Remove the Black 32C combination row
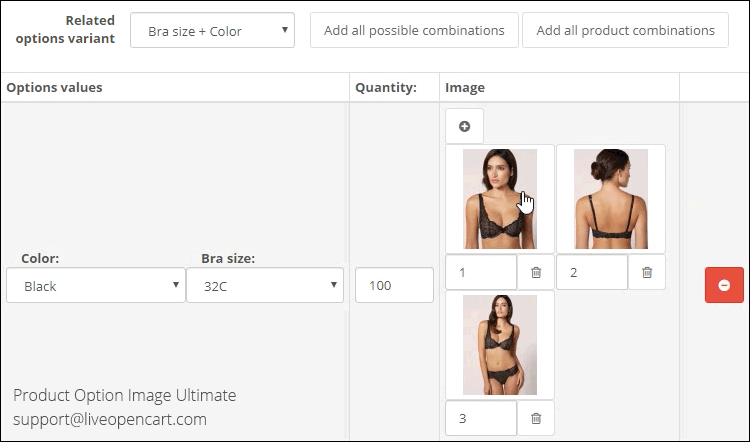The width and height of the screenshot is (750, 442). (724, 285)
